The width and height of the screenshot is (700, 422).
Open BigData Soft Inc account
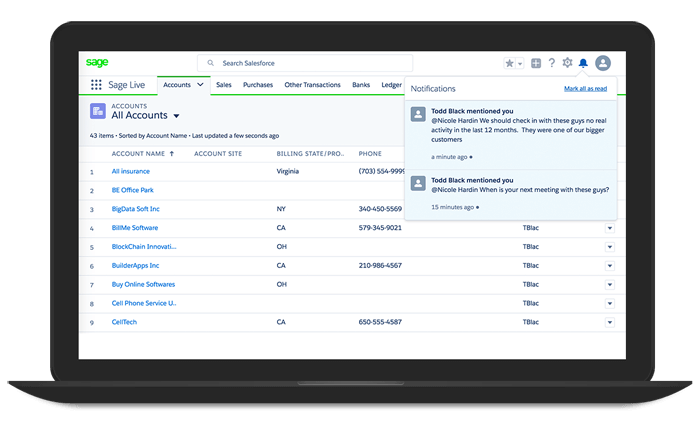click(x=135, y=209)
